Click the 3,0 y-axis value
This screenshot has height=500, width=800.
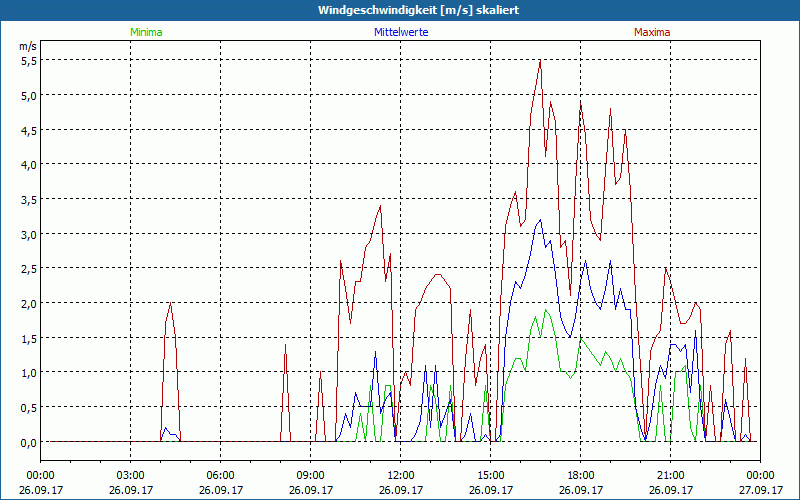[28, 234]
